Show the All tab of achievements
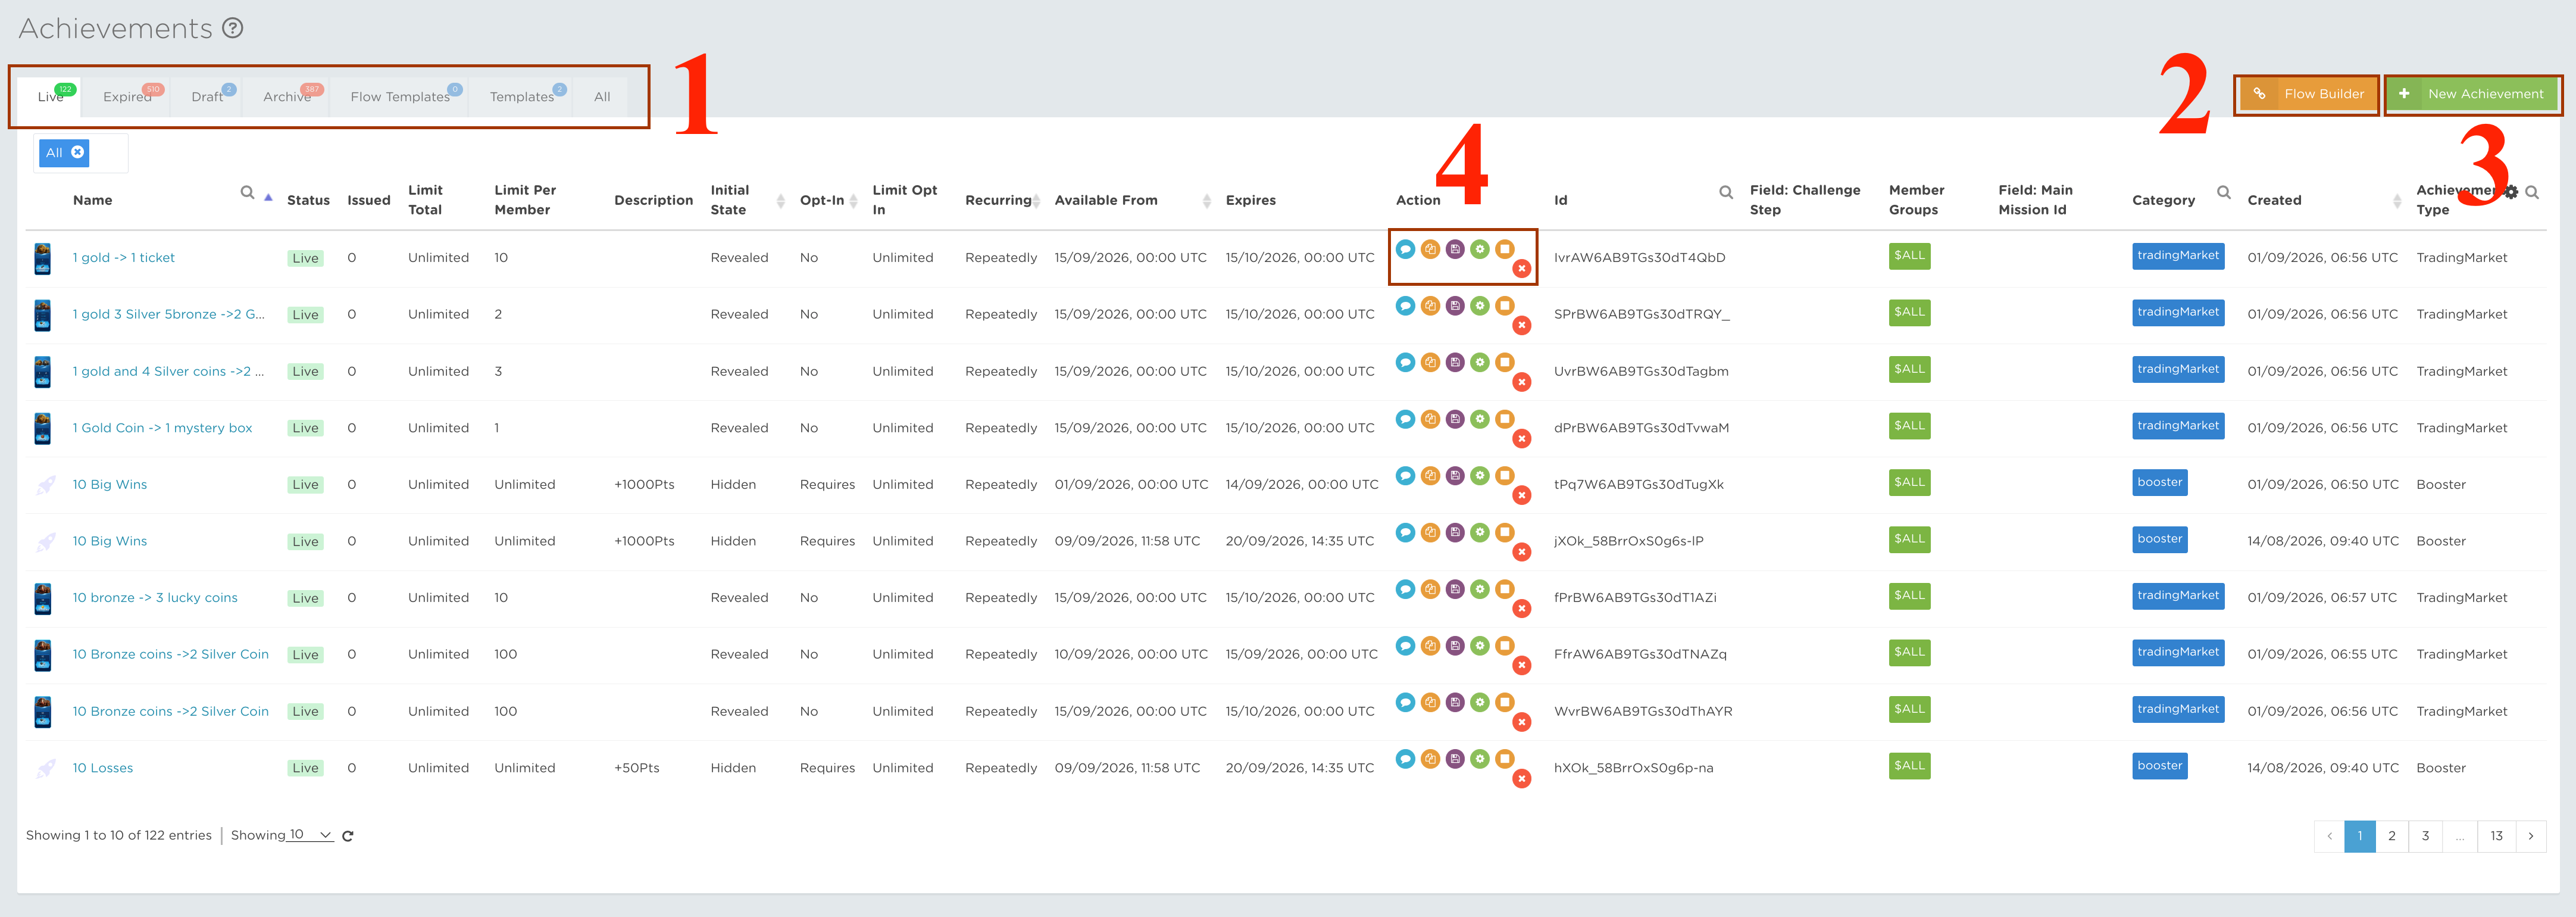This screenshot has height=917, width=2576. point(602,97)
